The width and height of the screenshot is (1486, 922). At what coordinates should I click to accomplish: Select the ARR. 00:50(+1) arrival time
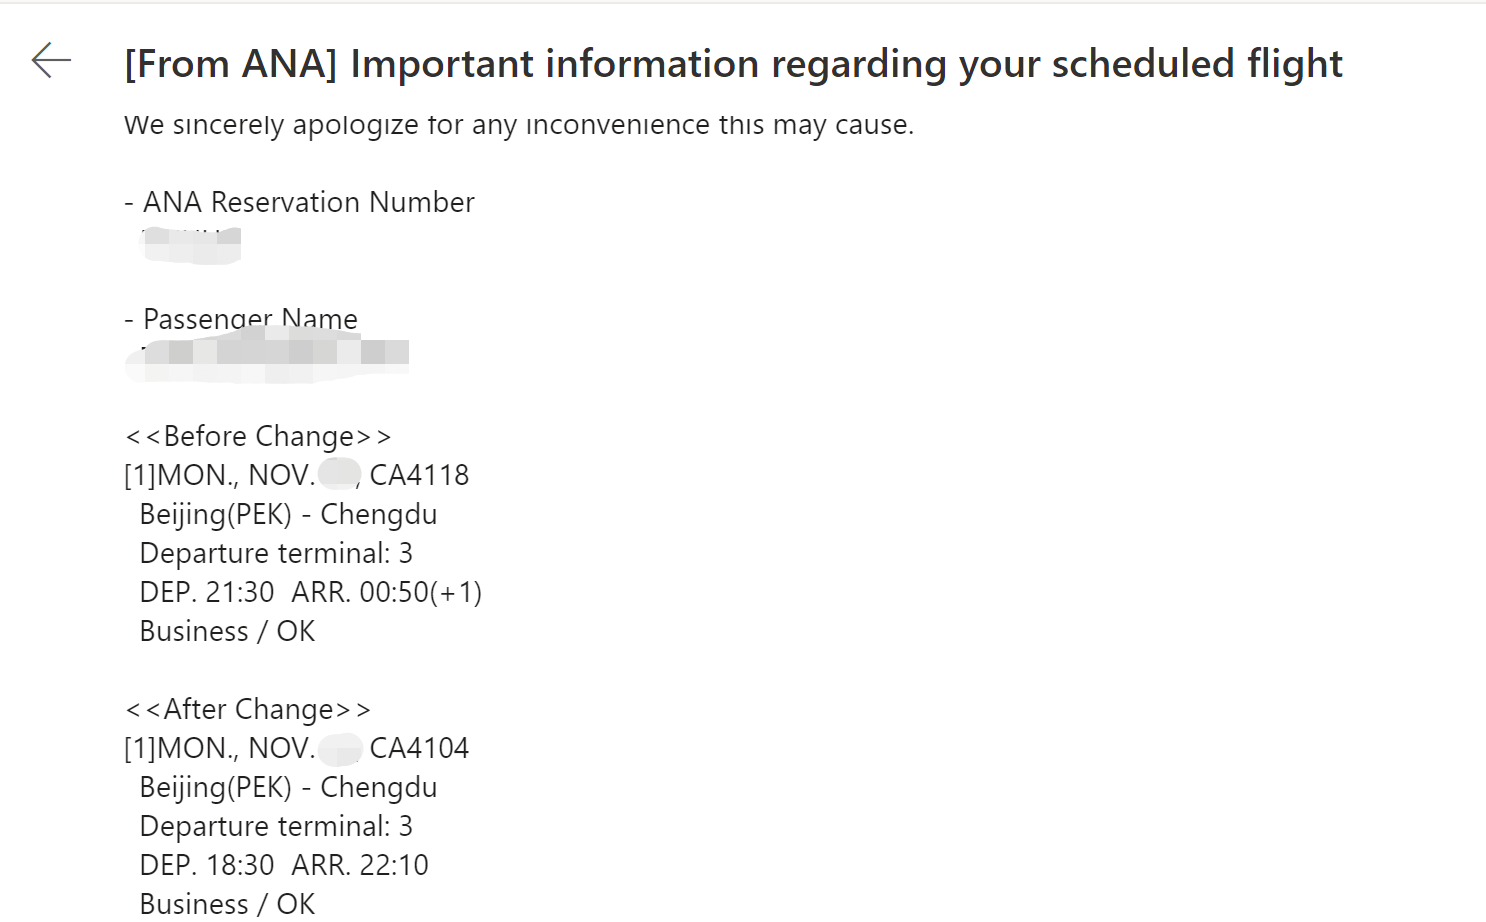[x=387, y=592]
